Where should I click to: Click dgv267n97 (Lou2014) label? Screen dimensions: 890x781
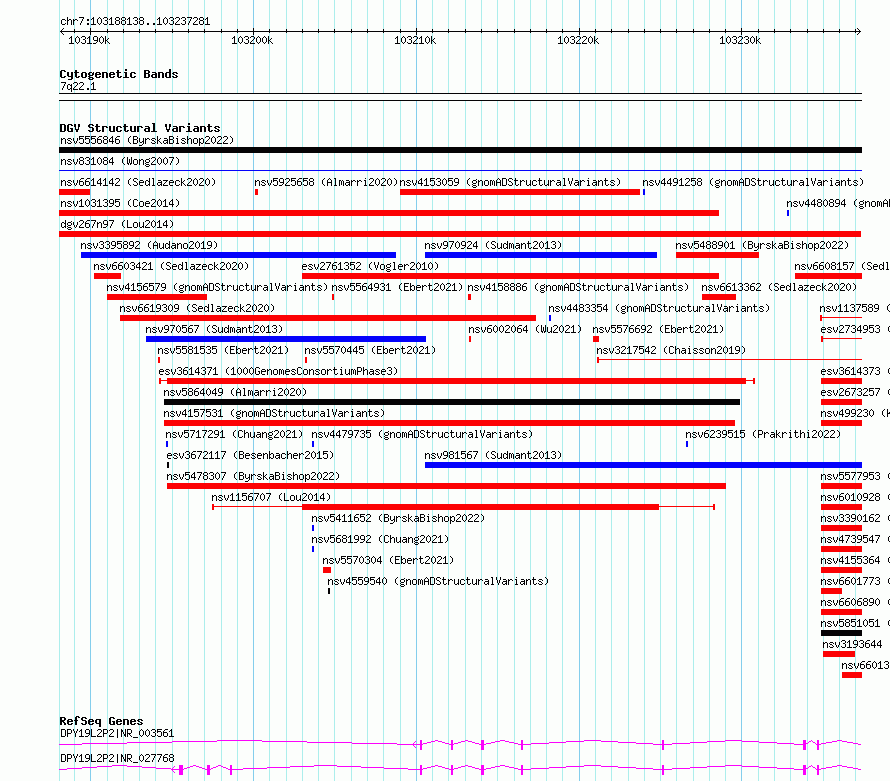pos(117,224)
